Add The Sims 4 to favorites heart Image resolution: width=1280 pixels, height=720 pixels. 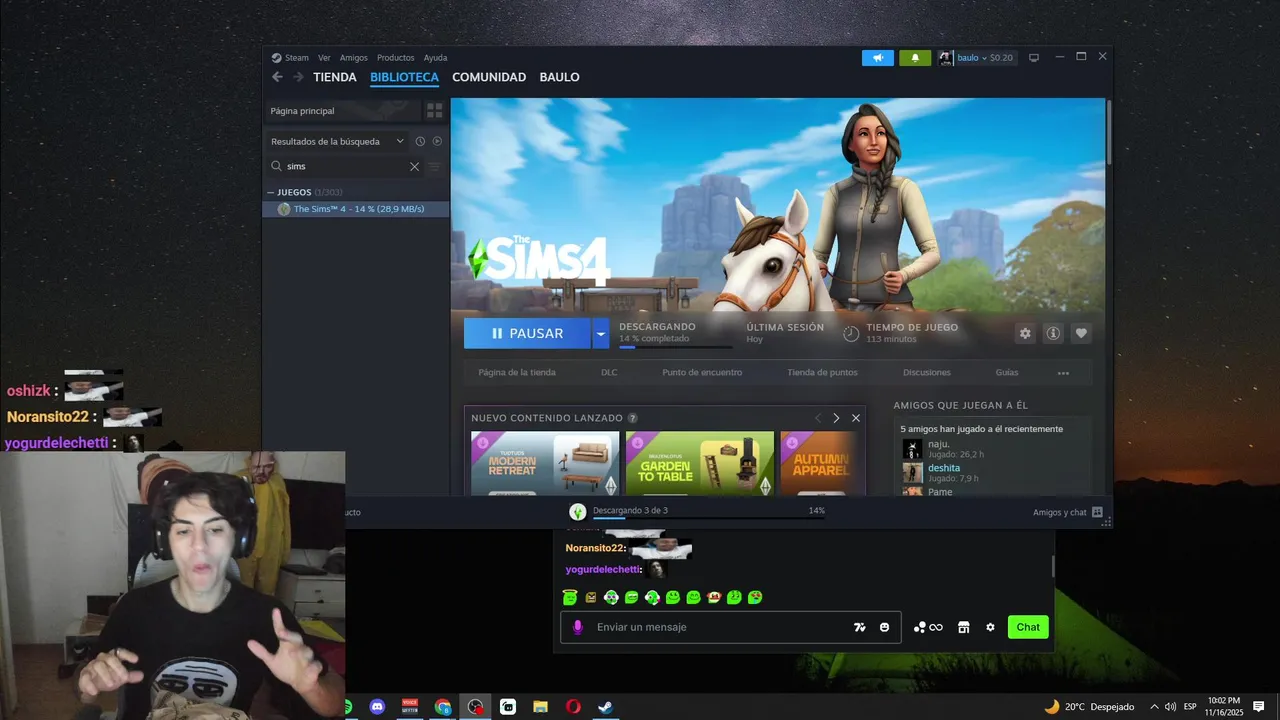pyautogui.click(x=1081, y=333)
